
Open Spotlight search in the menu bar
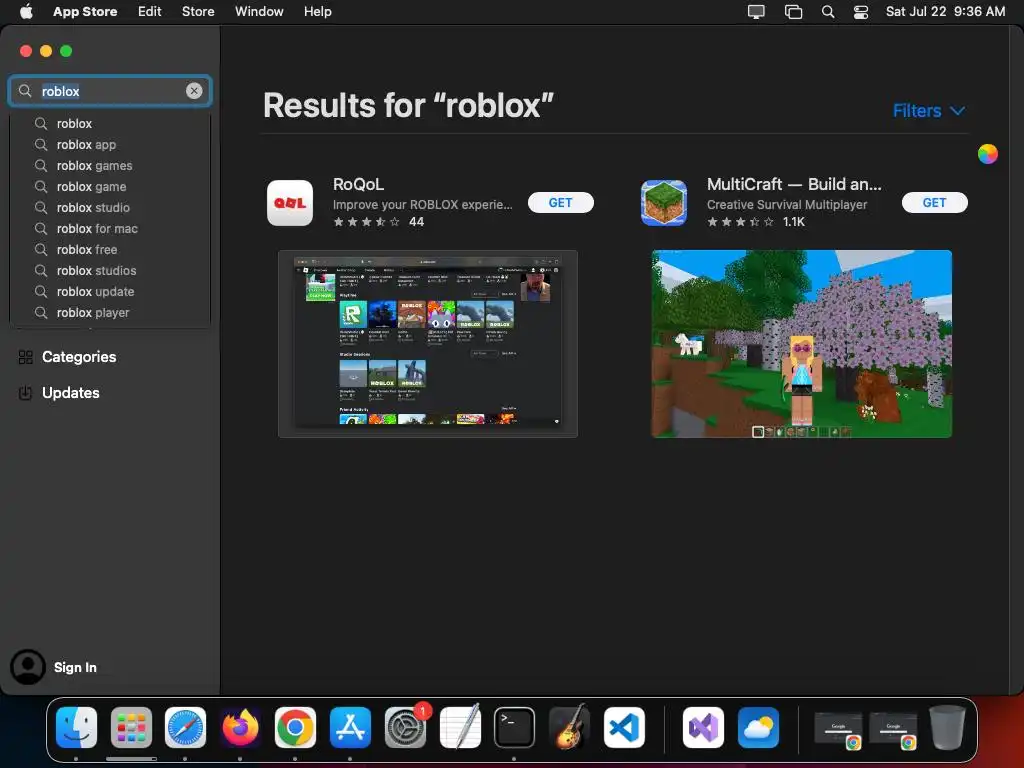click(827, 11)
